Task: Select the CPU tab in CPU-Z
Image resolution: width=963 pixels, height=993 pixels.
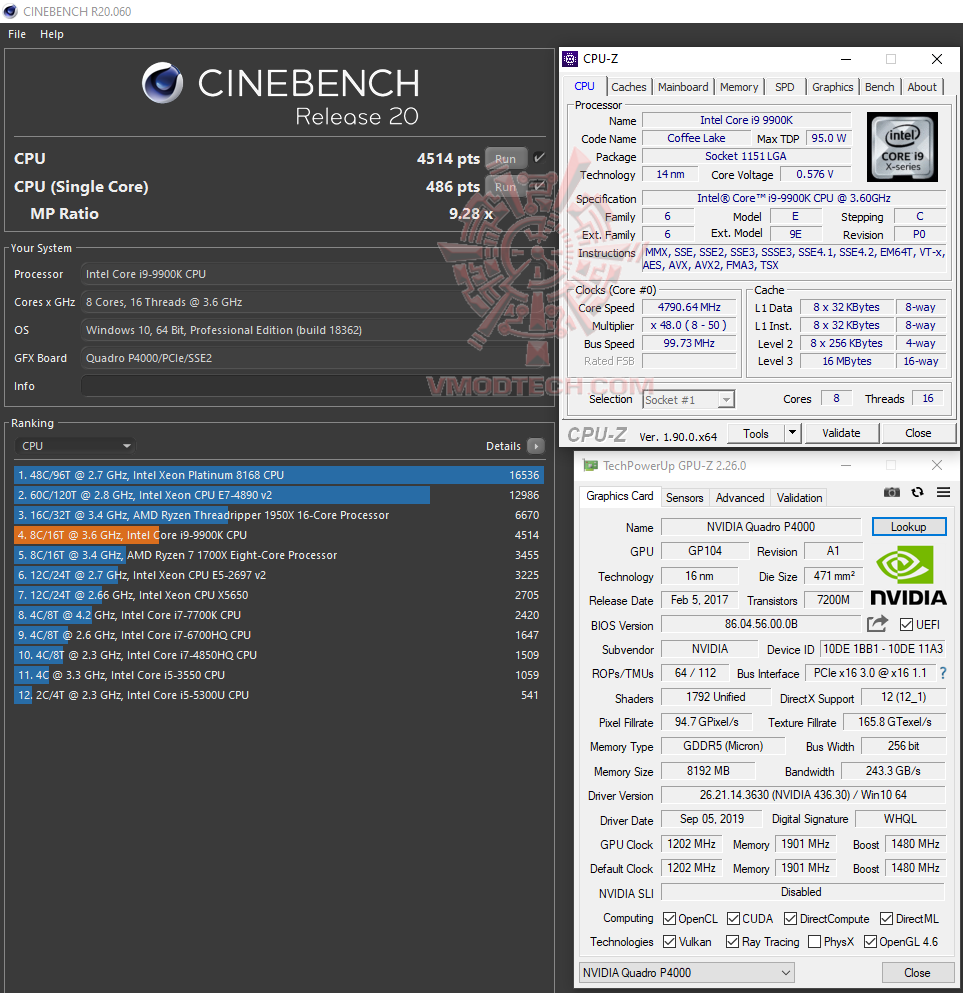Action: click(x=584, y=86)
